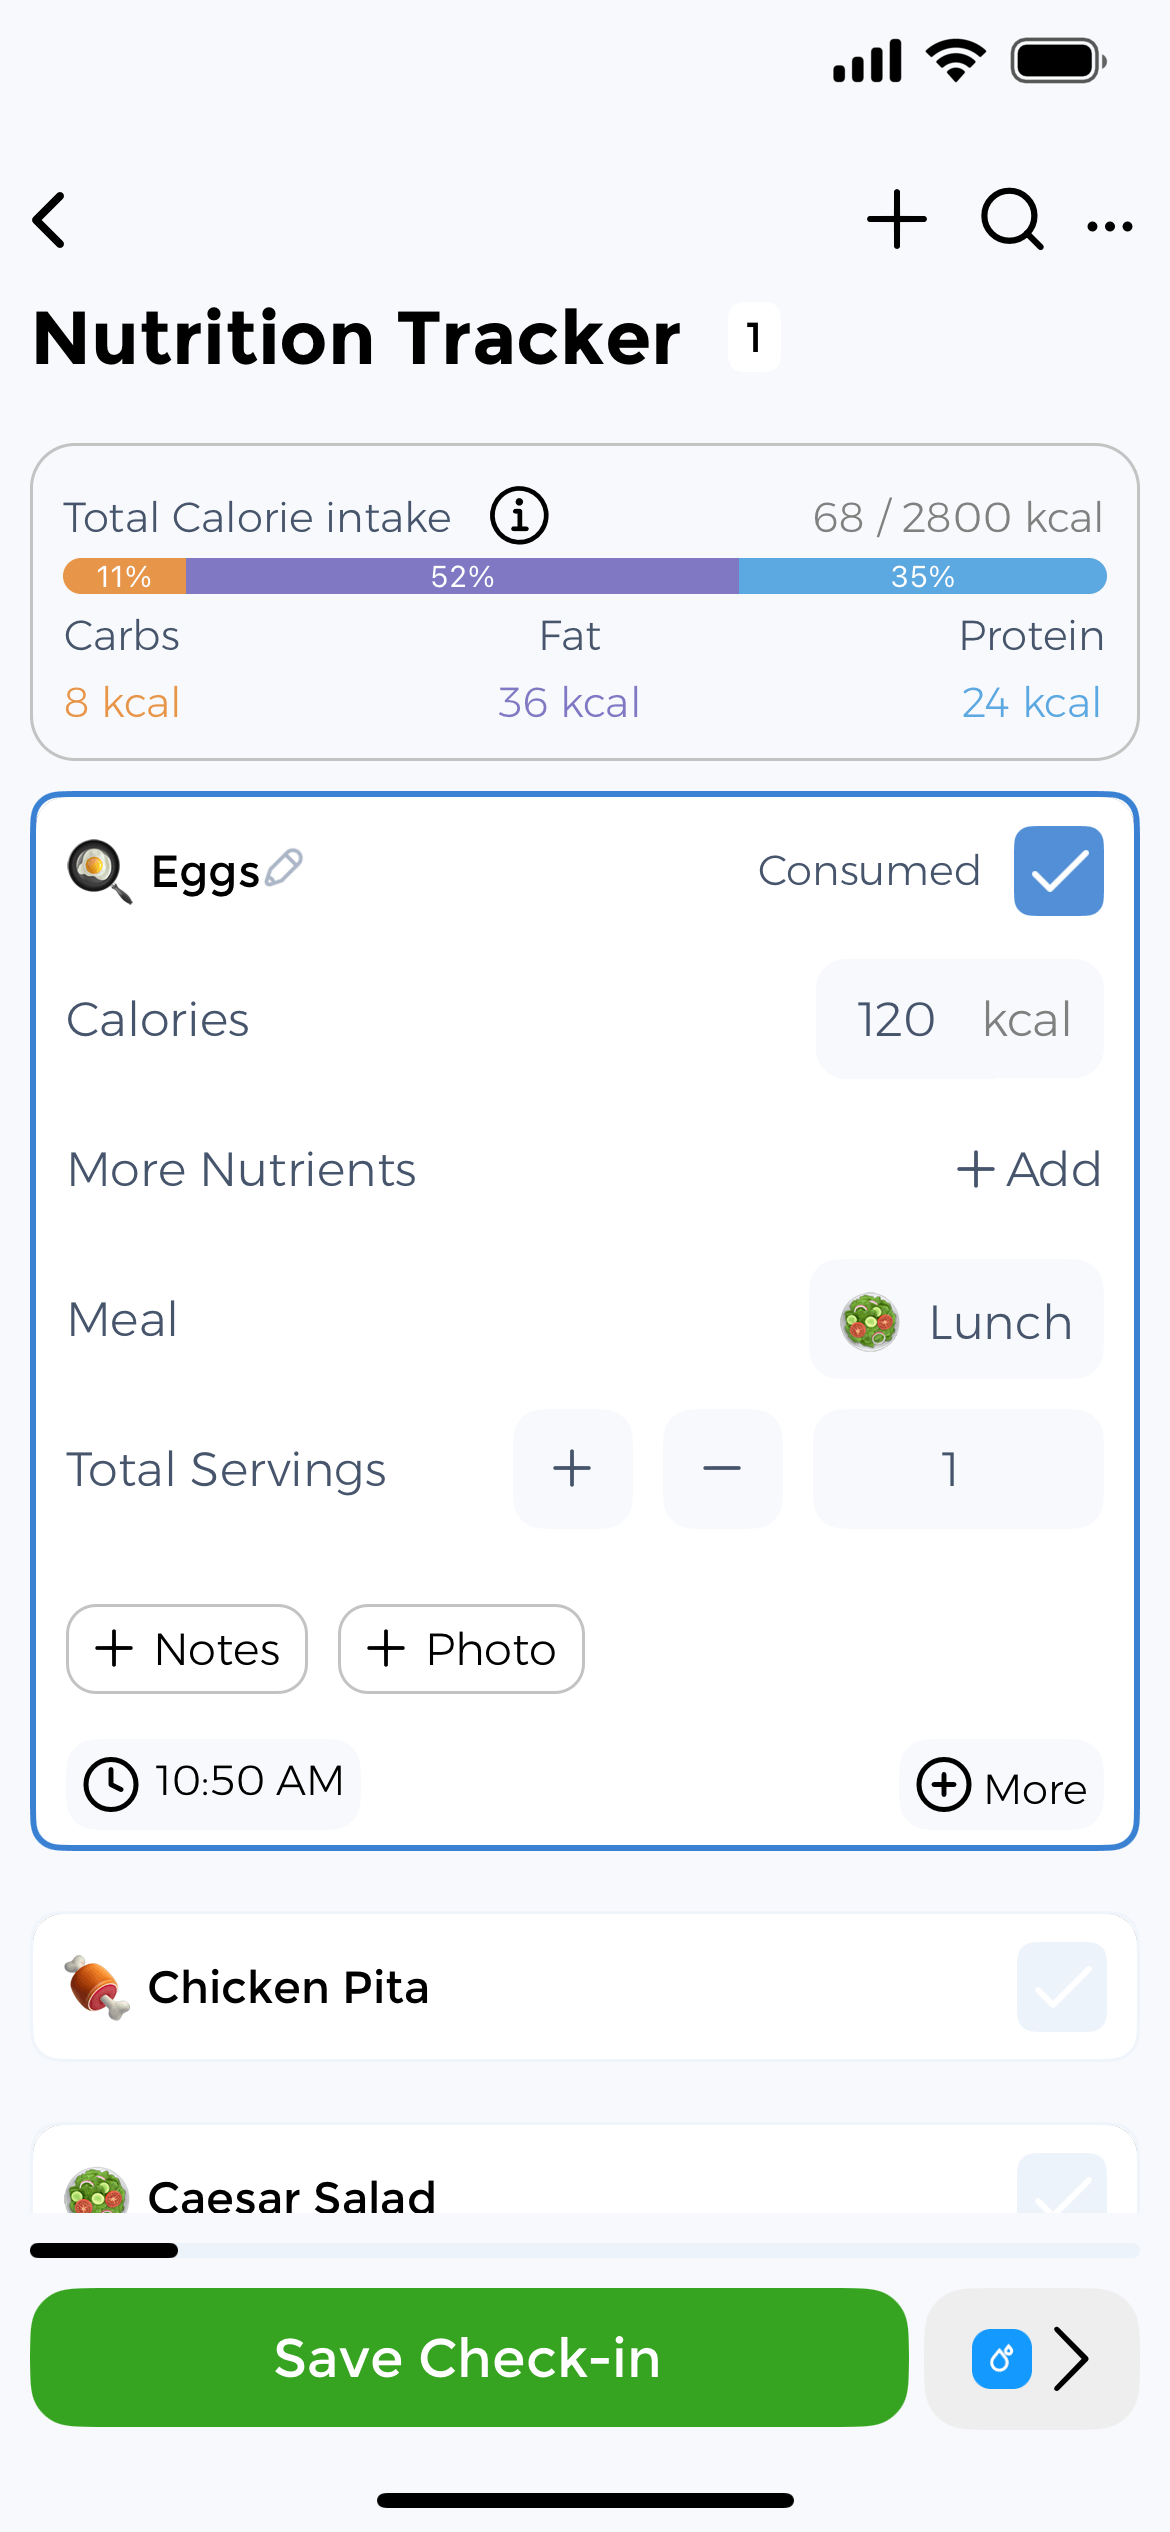Decrease Total Servings with minus button
The width and height of the screenshot is (1170, 2532).
click(722, 1469)
